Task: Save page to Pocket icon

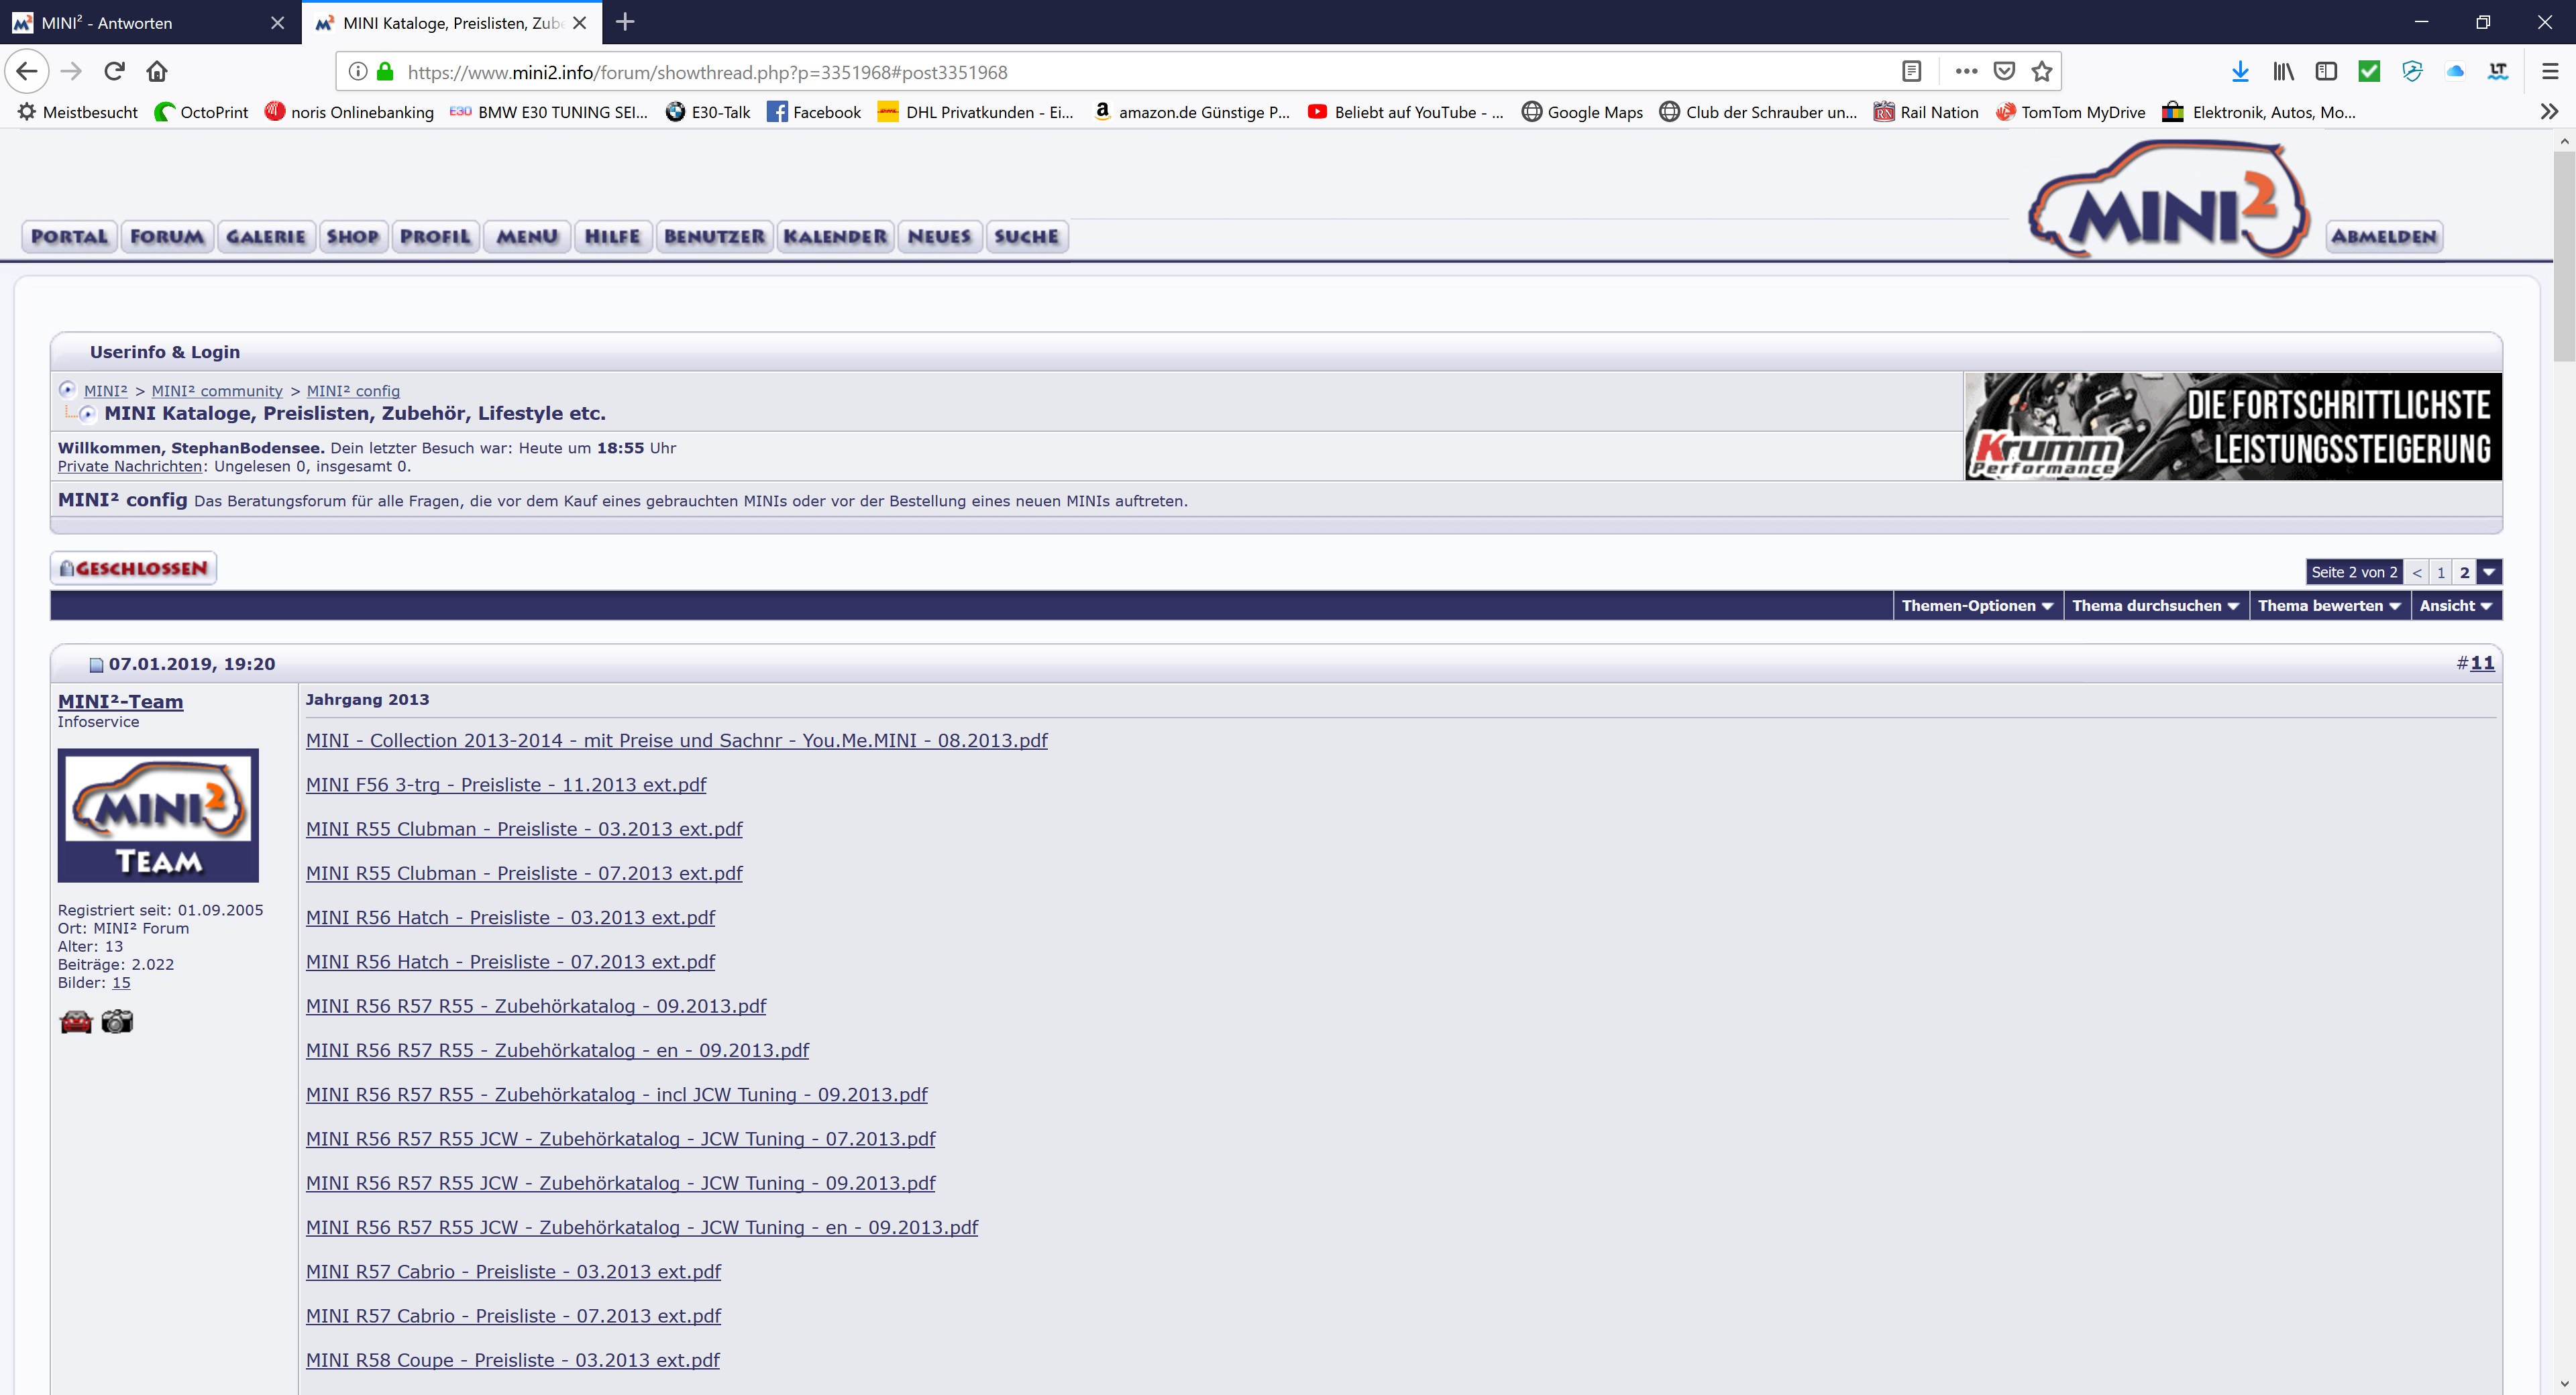Action: coord(2004,71)
